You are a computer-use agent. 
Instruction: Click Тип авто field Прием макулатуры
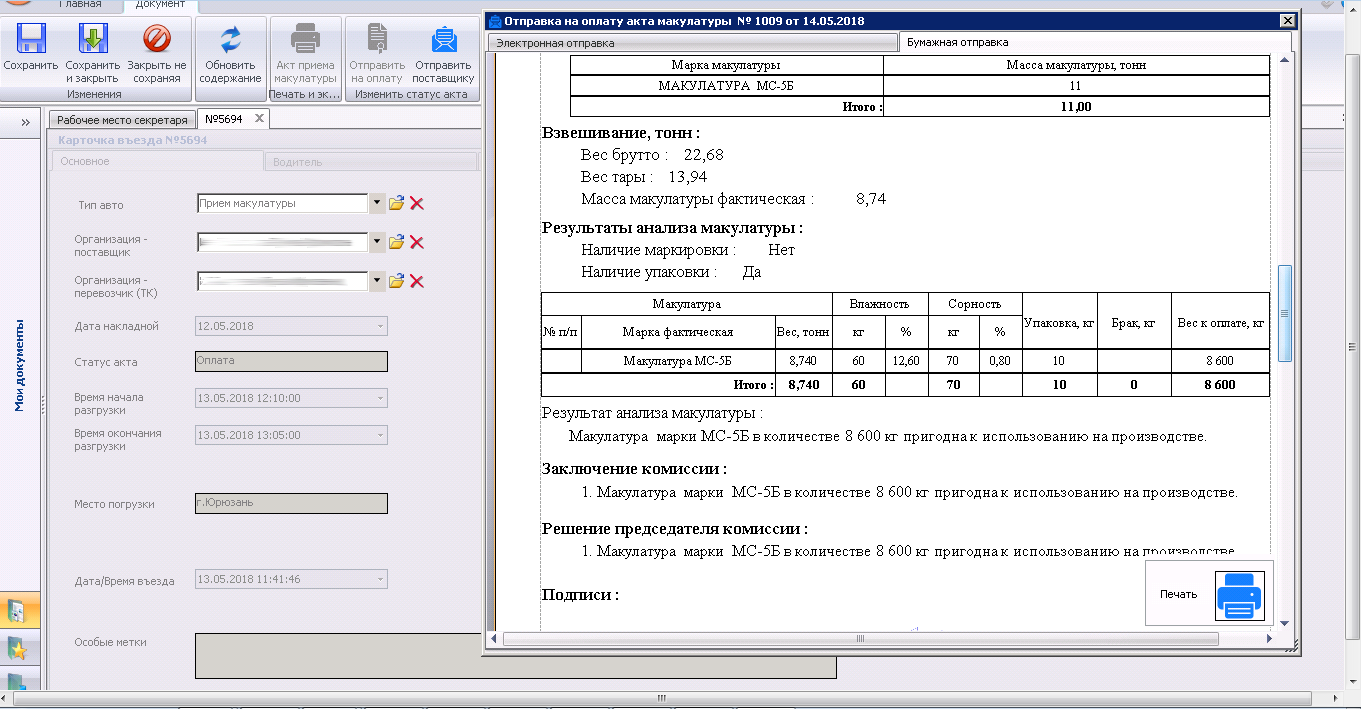[x=283, y=203]
